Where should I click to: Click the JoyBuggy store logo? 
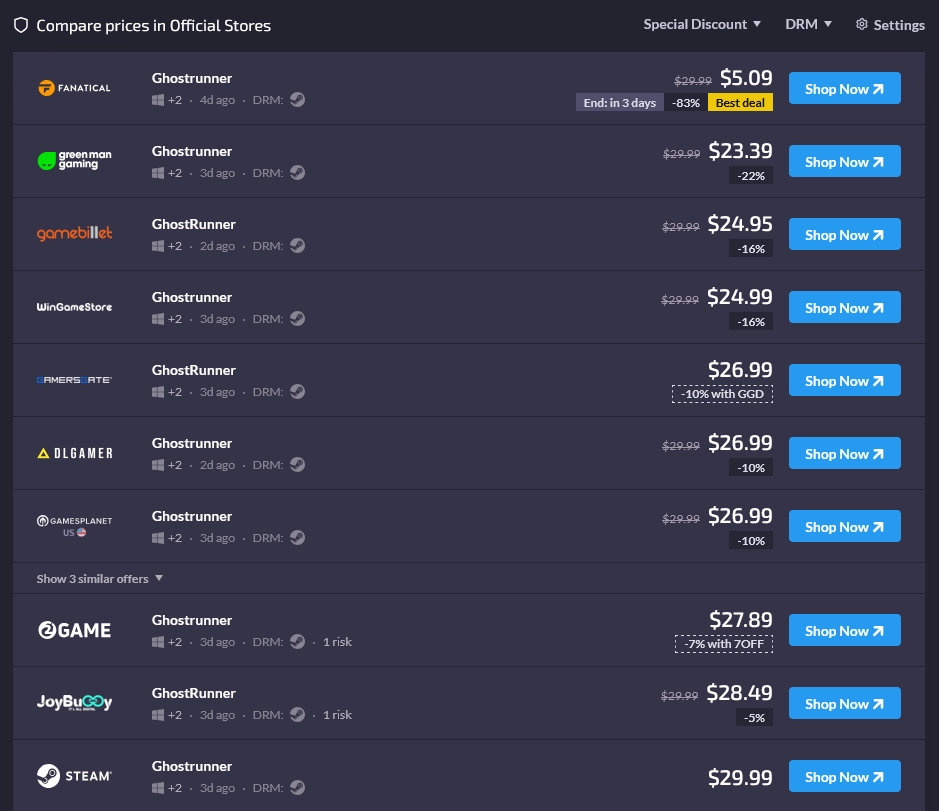[74, 703]
